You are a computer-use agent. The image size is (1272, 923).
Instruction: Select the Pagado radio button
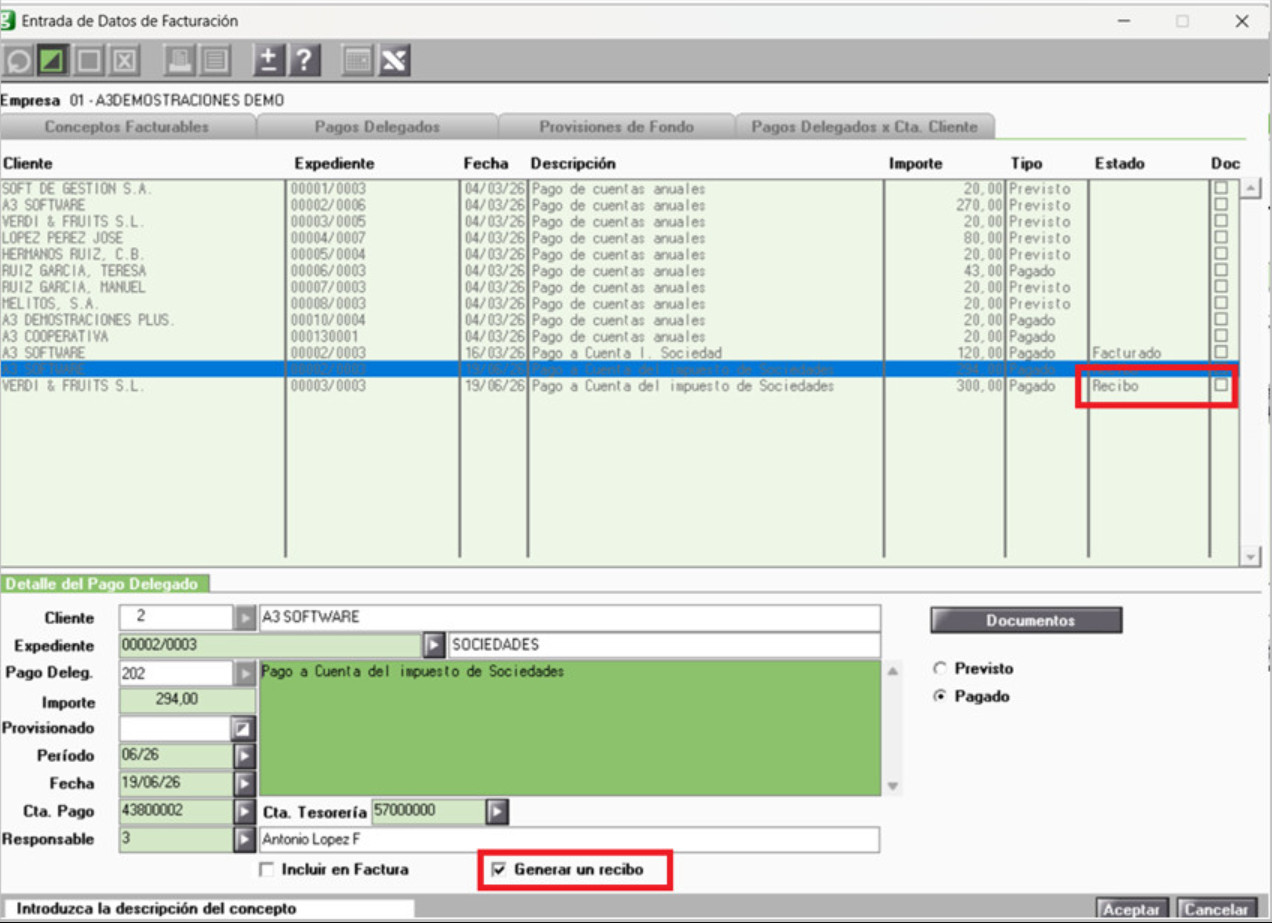pos(939,697)
